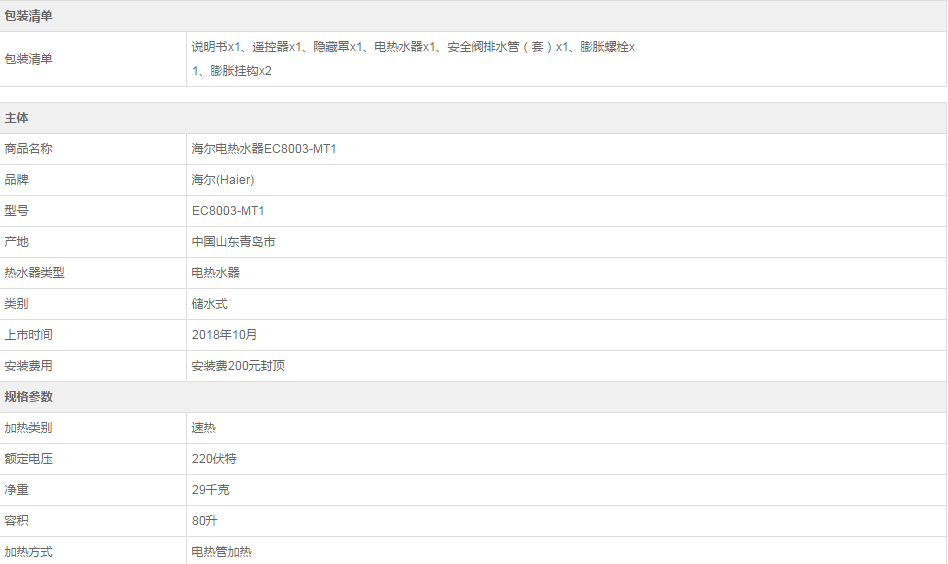Select the 加热类别 label

pos(28,428)
